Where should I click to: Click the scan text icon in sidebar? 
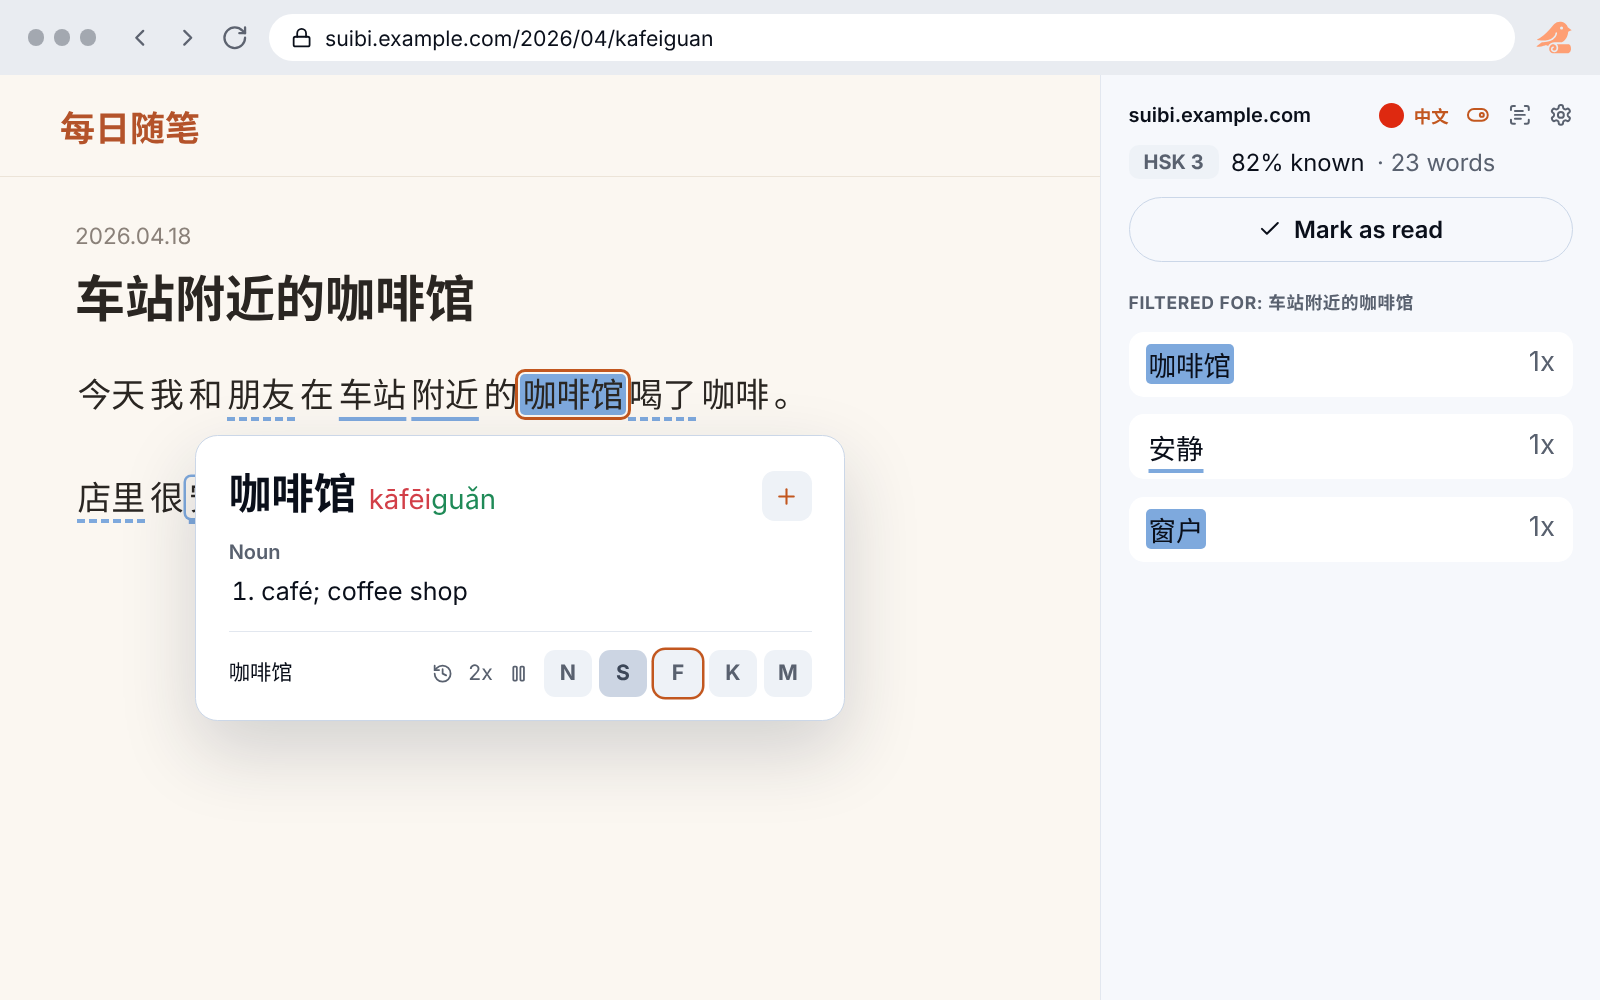click(x=1520, y=115)
